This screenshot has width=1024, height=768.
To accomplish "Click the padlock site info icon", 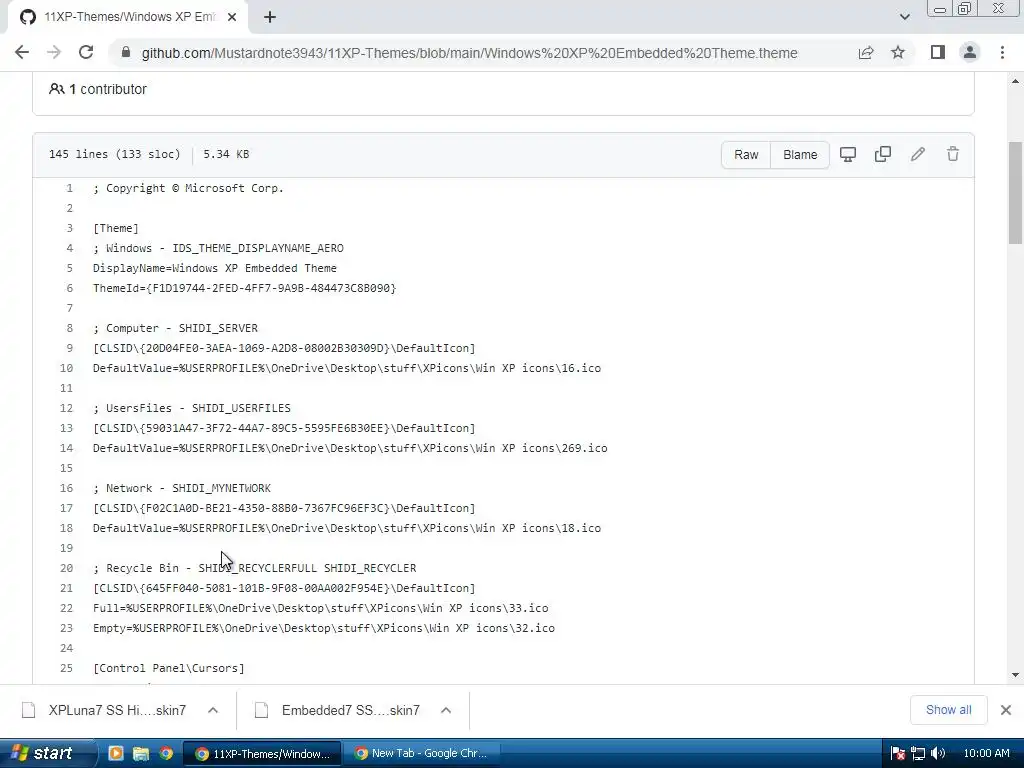I will click(x=126, y=52).
